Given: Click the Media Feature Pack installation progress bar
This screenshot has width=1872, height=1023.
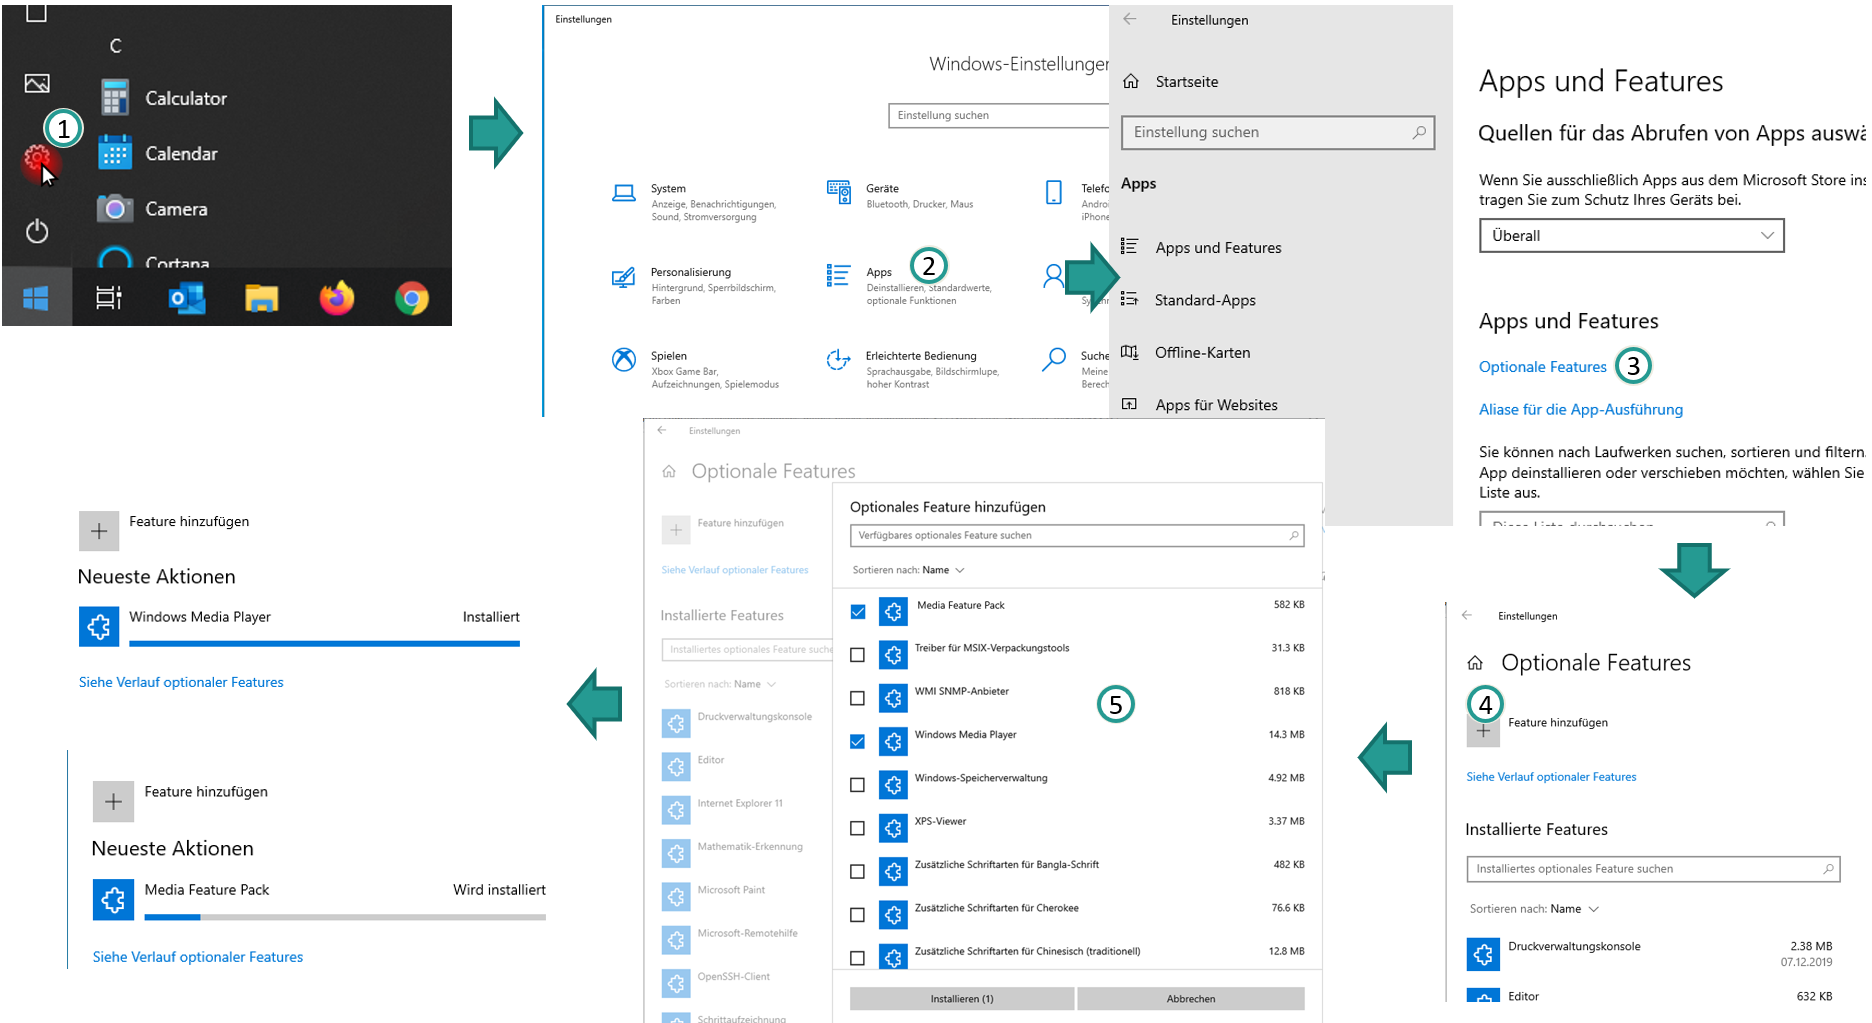Looking at the screenshot, I should 345,917.
